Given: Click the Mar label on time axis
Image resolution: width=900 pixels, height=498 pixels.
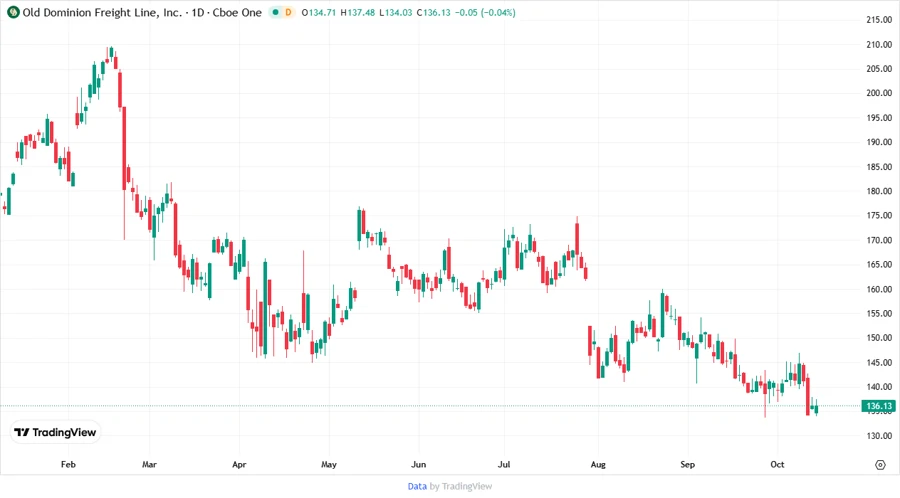Looking at the screenshot, I should [x=149, y=464].
